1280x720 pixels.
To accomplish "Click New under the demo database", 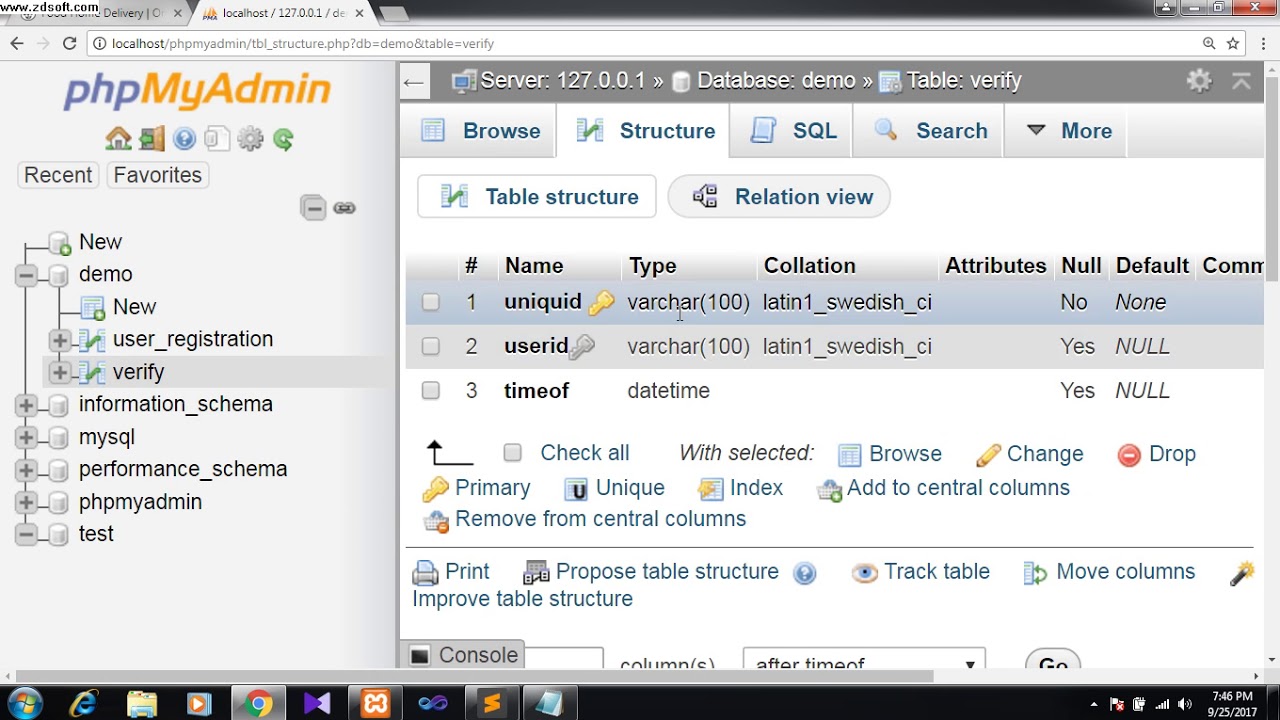I will (x=135, y=307).
